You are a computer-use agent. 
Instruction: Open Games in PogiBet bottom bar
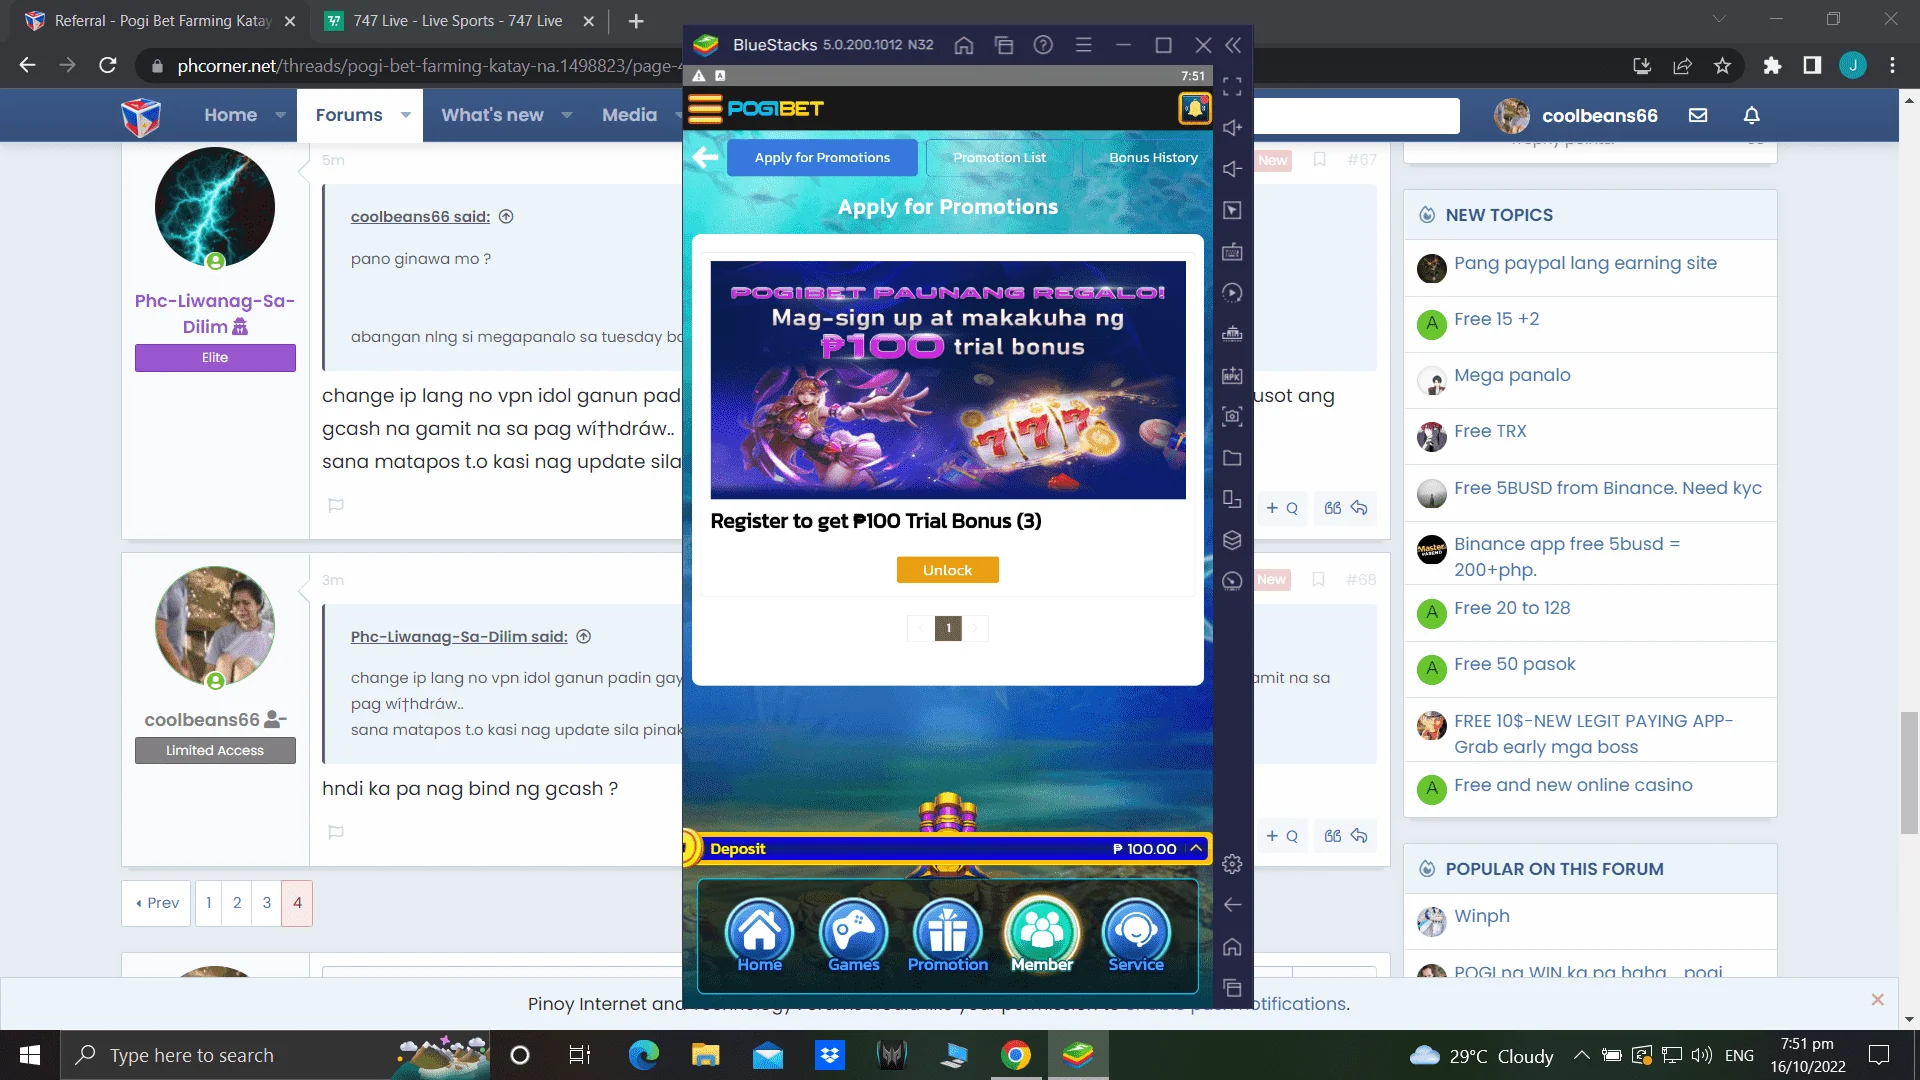point(853,936)
